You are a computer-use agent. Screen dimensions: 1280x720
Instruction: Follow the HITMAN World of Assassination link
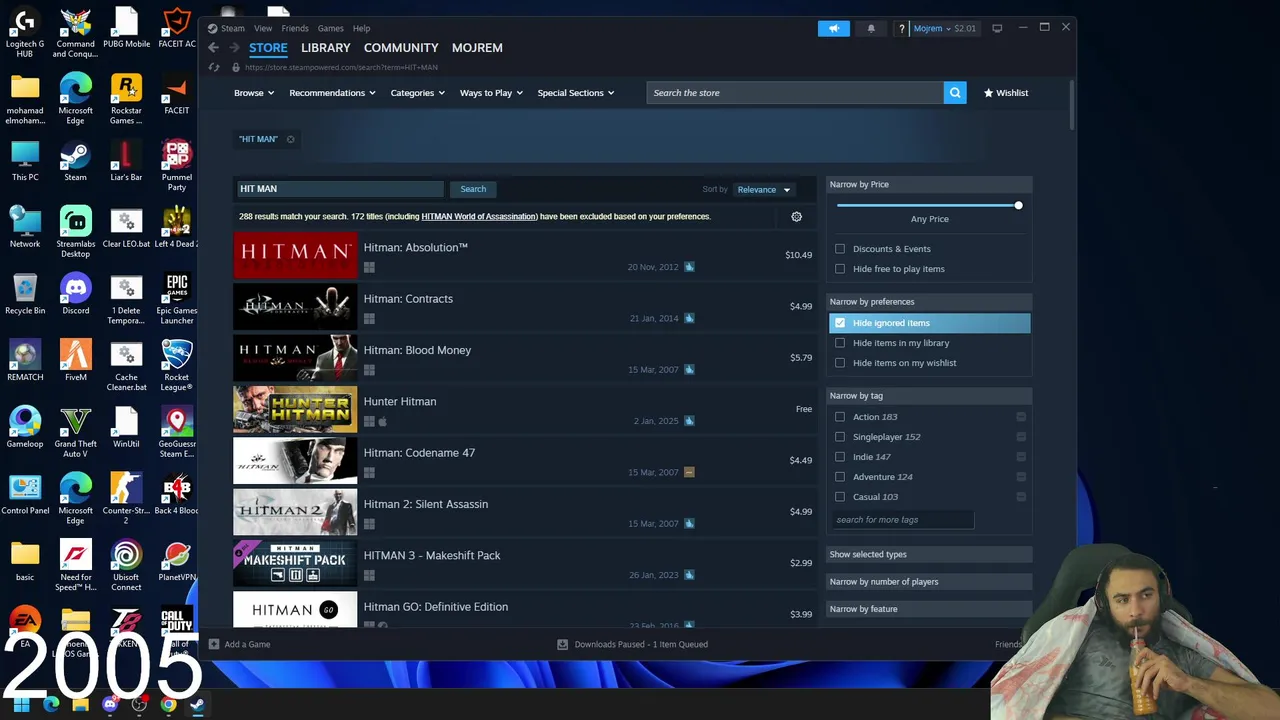(479, 216)
